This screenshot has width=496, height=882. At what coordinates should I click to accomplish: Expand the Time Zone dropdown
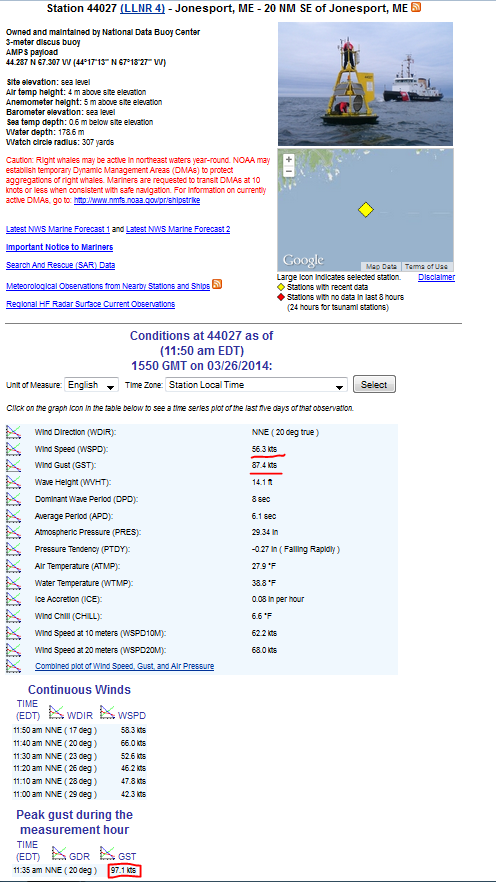[x=256, y=385]
